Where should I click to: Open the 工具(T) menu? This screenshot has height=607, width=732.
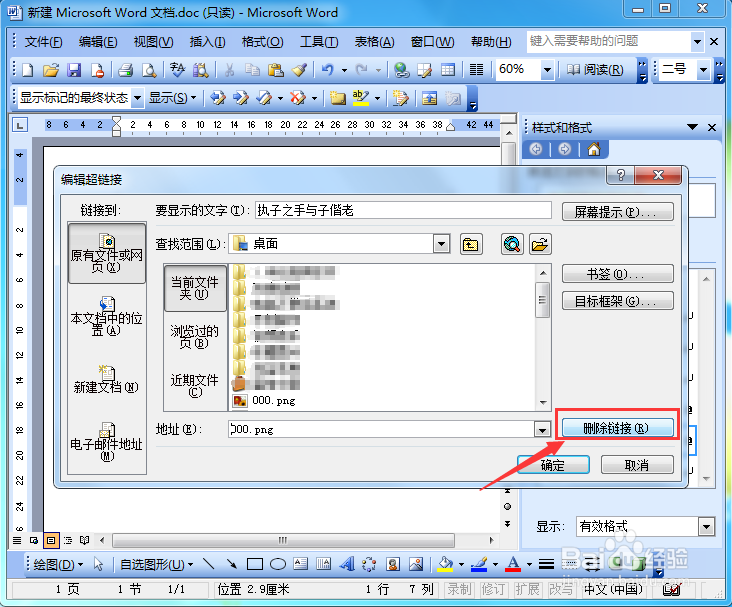coord(318,42)
